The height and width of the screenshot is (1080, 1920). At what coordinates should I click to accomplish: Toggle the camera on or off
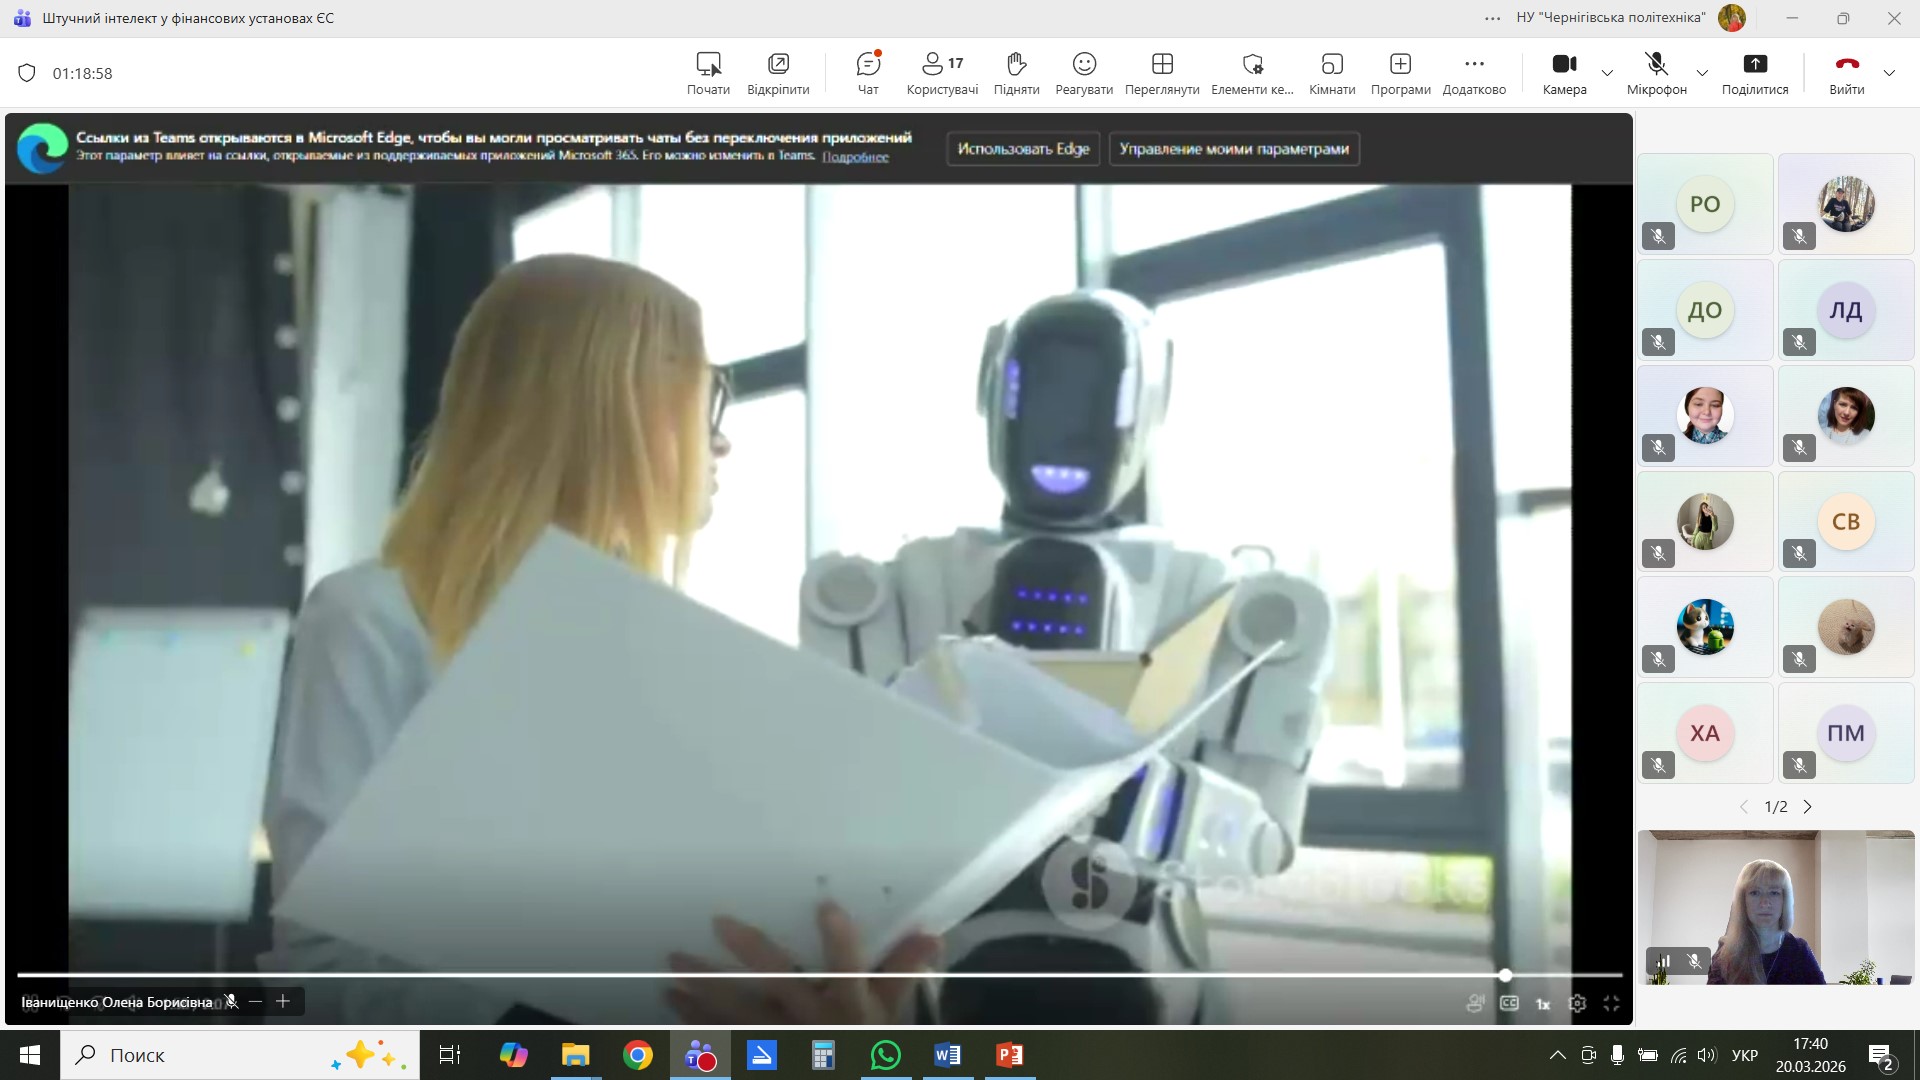click(x=1564, y=73)
